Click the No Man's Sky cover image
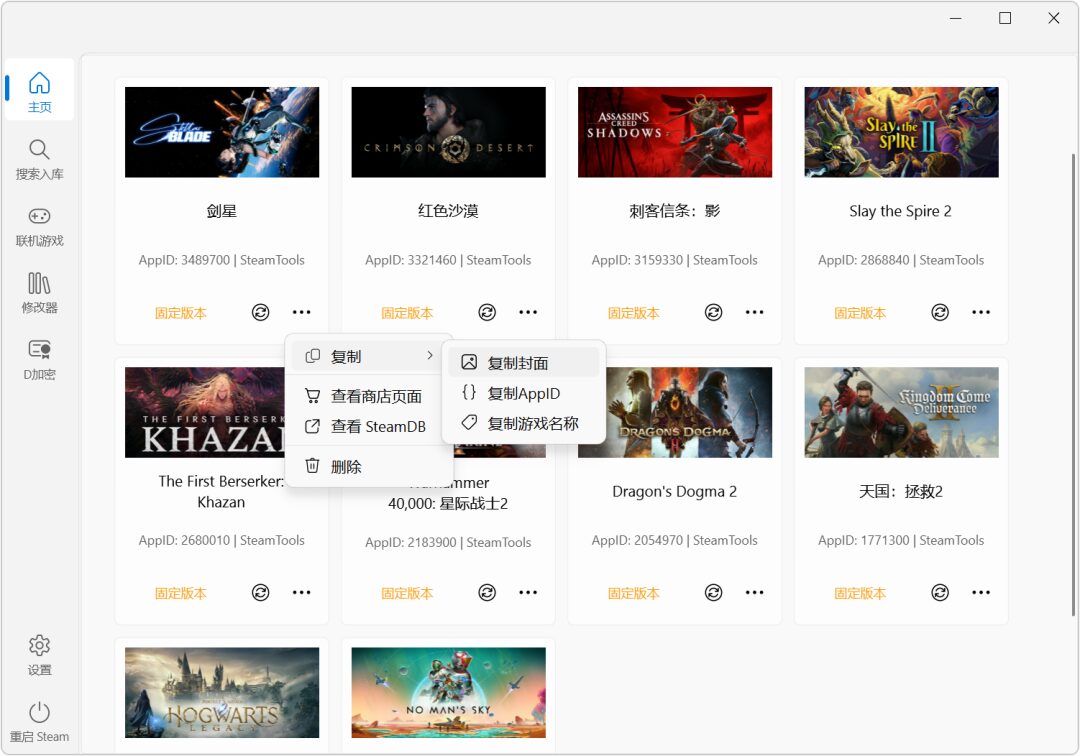 [448, 693]
